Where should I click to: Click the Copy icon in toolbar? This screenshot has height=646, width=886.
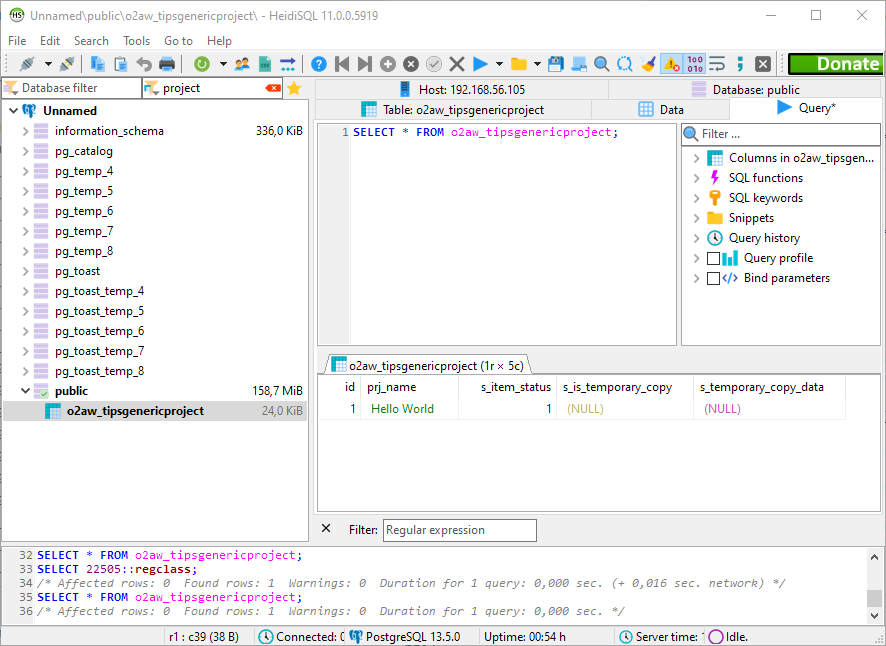[97, 64]
